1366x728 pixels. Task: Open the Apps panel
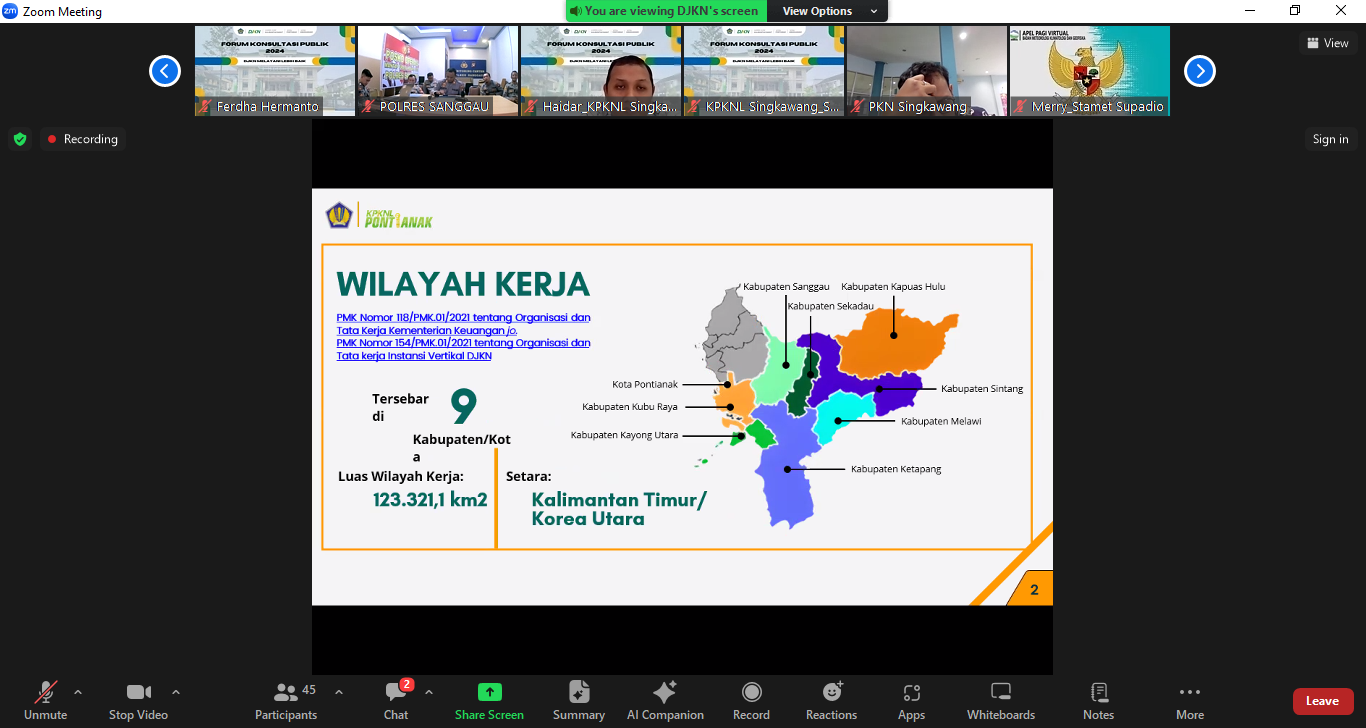pyautogui.click(x=911, y=700)
